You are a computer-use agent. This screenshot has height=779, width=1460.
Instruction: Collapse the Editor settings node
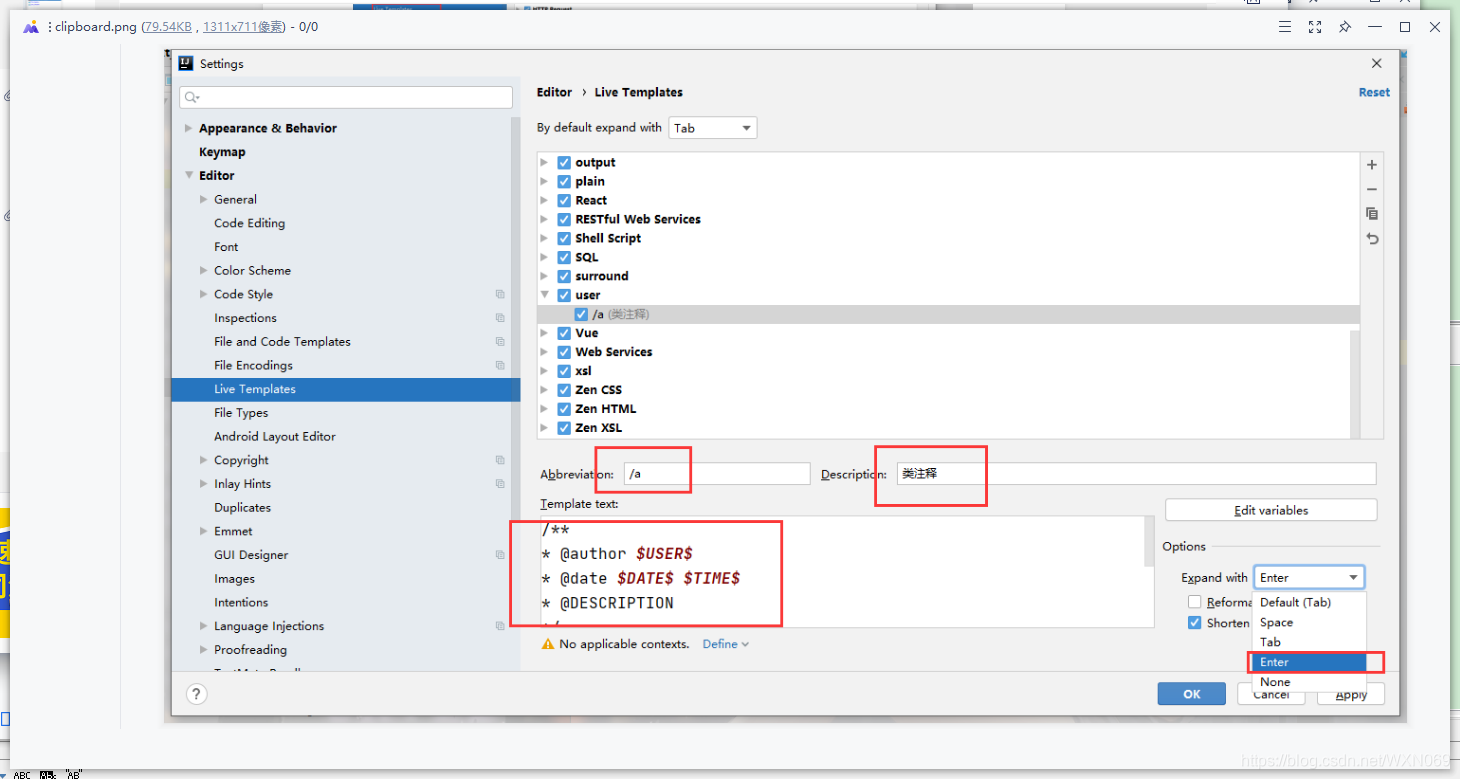(188, 175)
